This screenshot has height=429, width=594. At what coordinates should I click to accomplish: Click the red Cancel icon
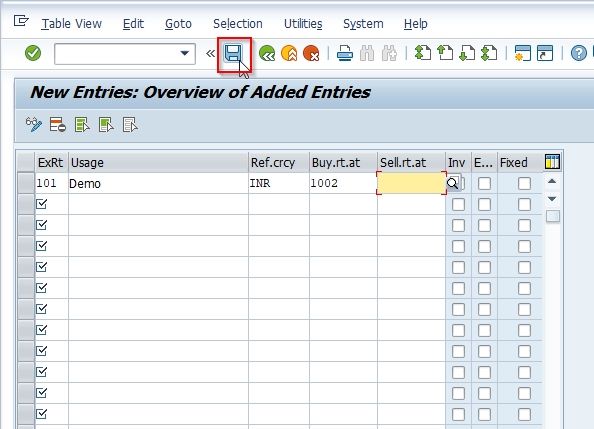(311, 53)
